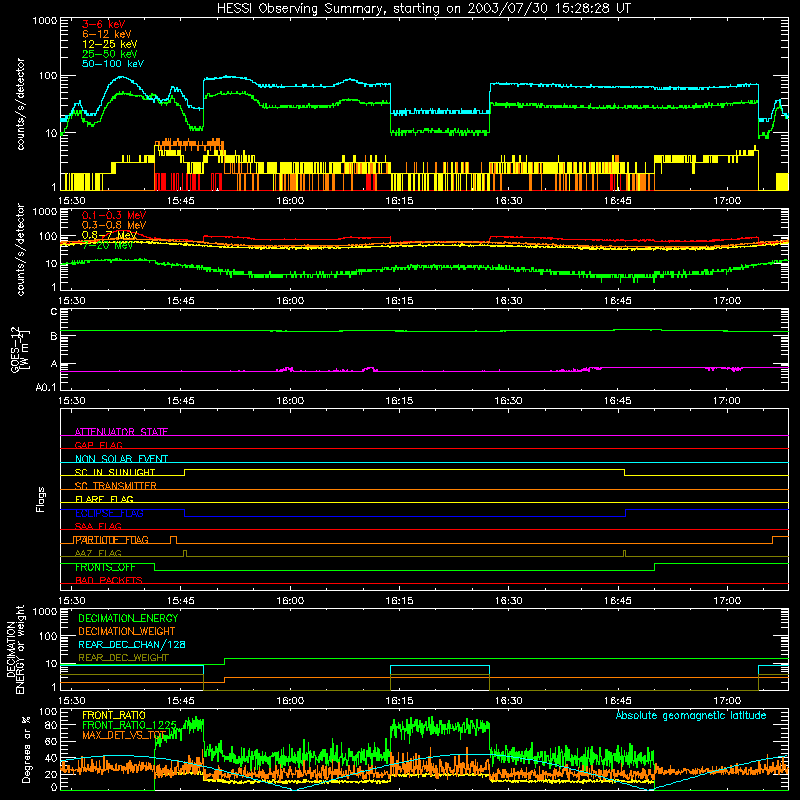Click the 0.3-0.8 MeV legend label

[114, 225]
